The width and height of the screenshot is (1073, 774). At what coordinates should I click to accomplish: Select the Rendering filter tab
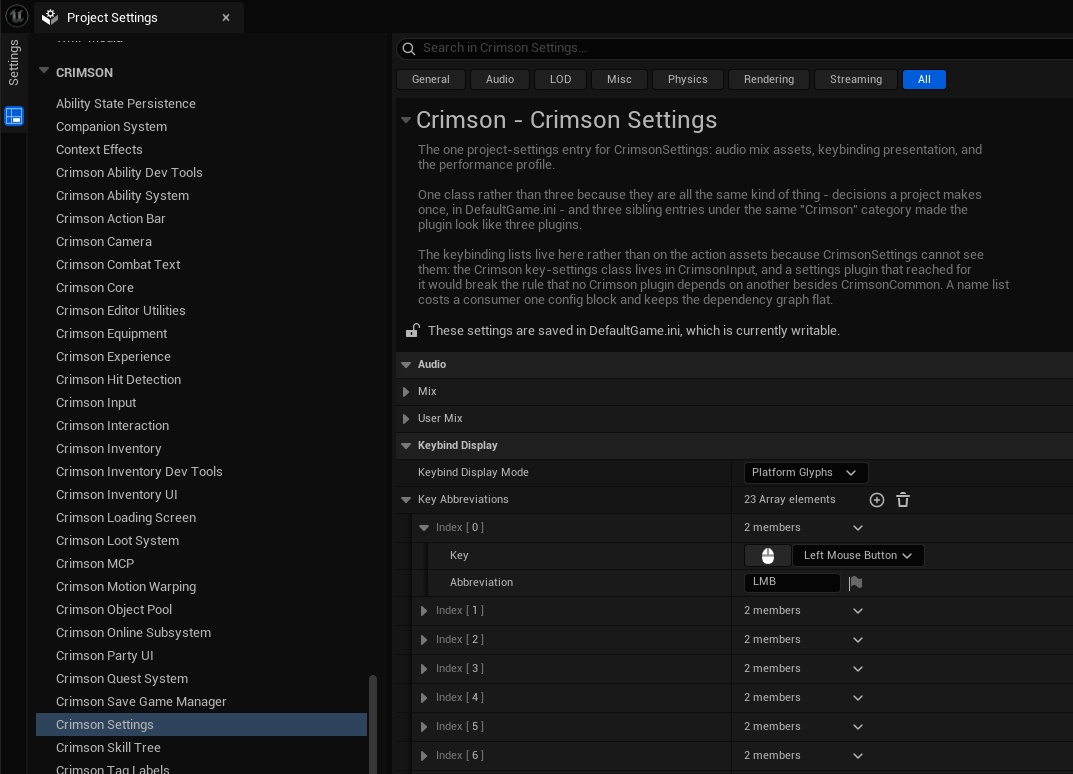point(769,79)
